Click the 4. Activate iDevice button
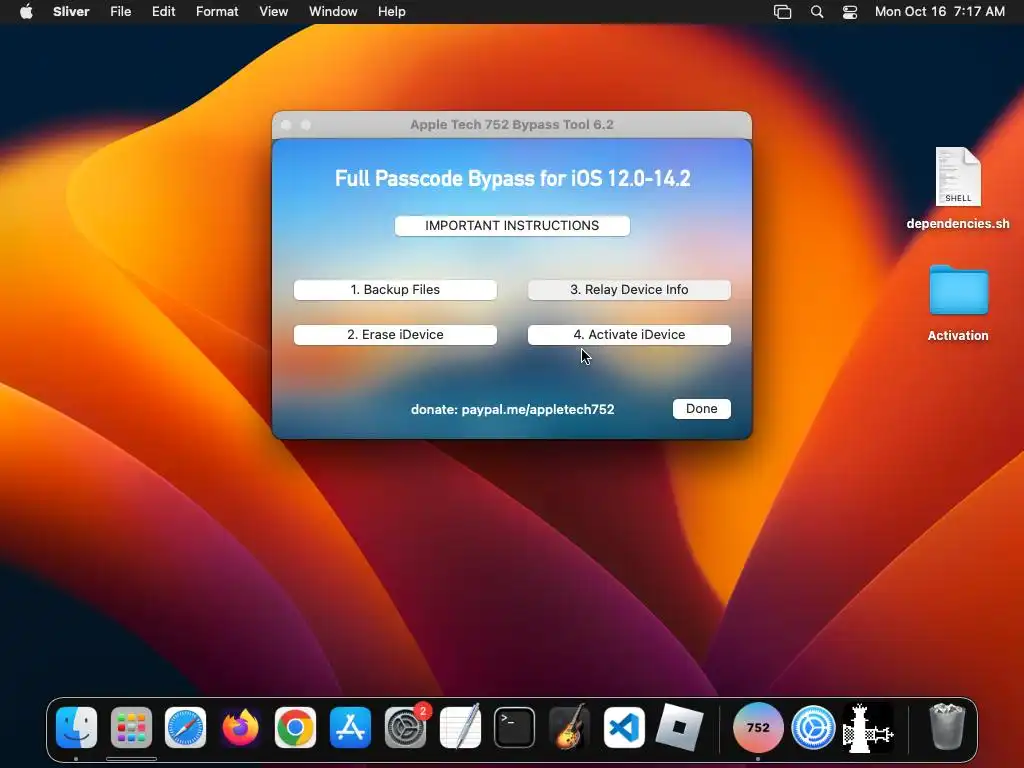The height and width of the screenshot is (768, 1024). pyautogui.click(x=629, y=335)
